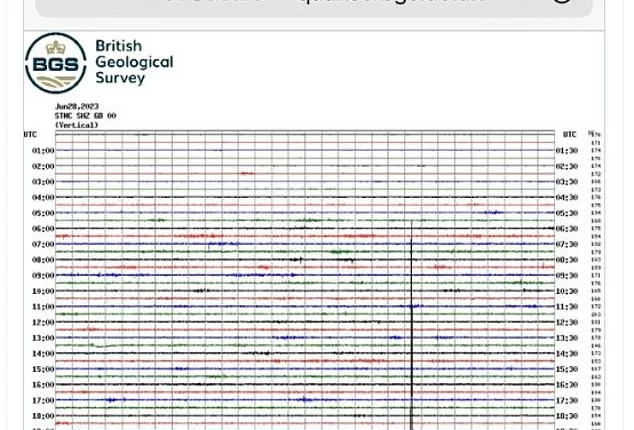634x430 pixels.
Task: Click the 16:30 time label
Action: [x=567, y=385]
